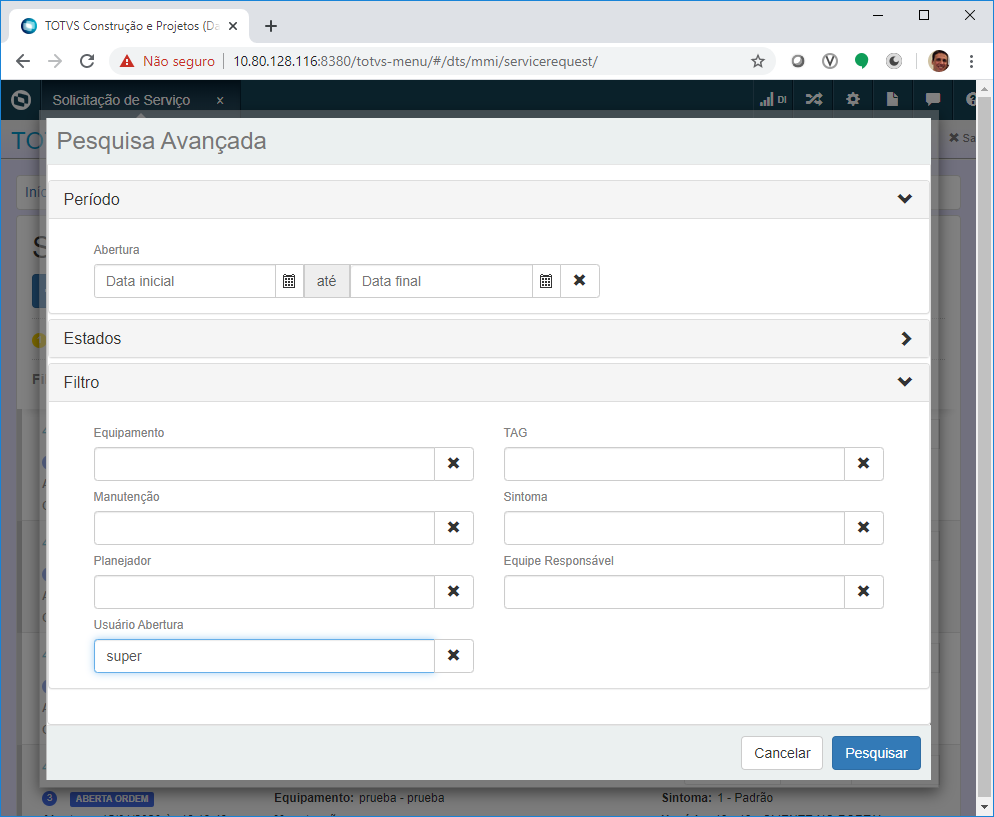Clear the Manutenção field
Image resolution: width=994 pixels, height=817 pixels.
[453, 527]
